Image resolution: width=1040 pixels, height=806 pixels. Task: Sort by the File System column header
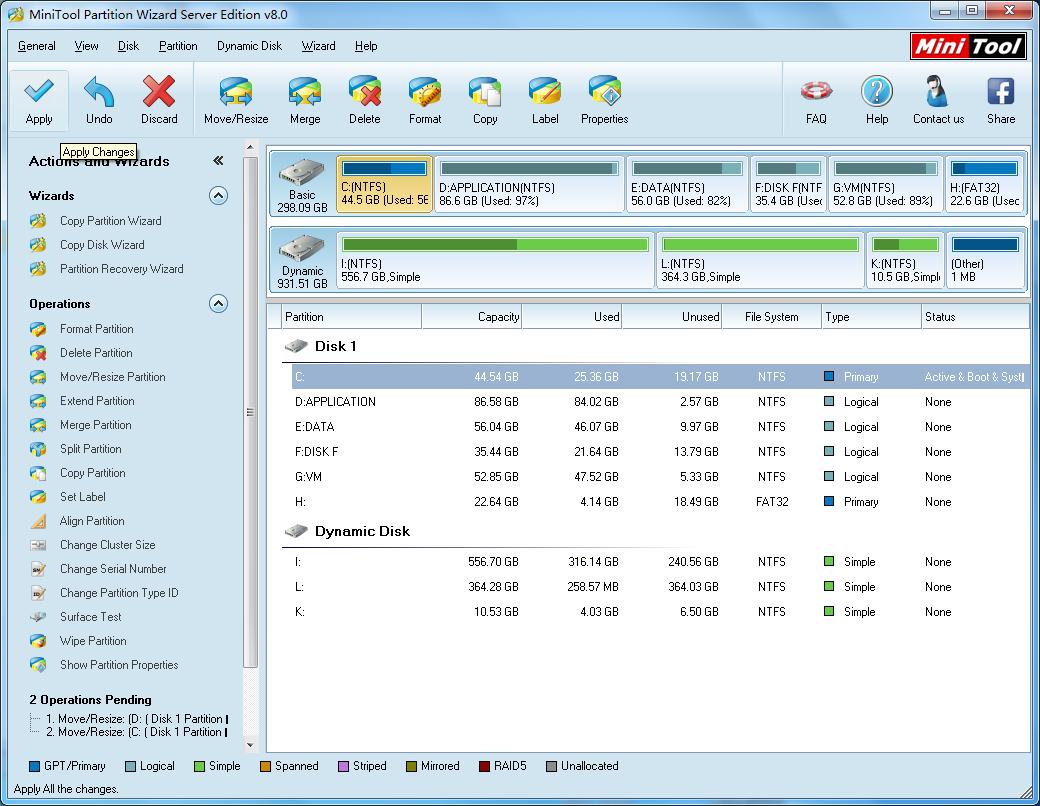point(771,317)
